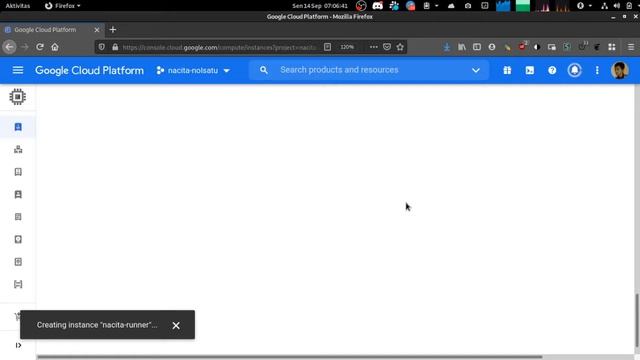Open the Google Cloud navigation hamburger menu
The image size is (640, 360).
tap(18, 70)
